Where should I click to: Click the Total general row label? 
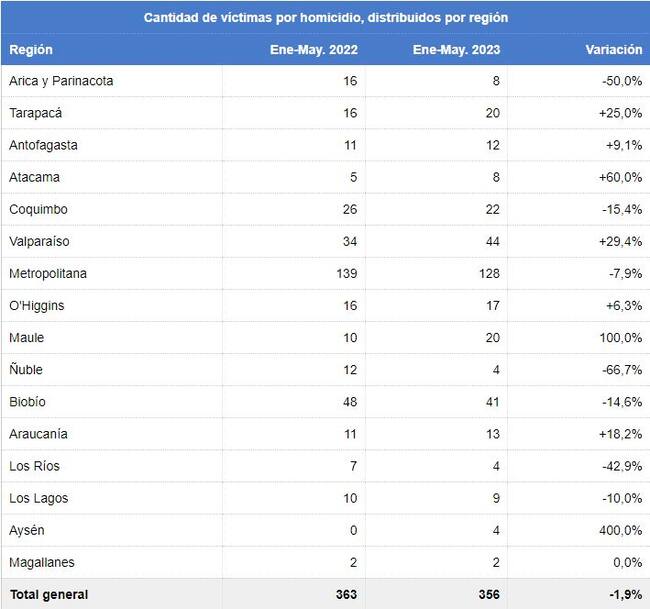48,594
